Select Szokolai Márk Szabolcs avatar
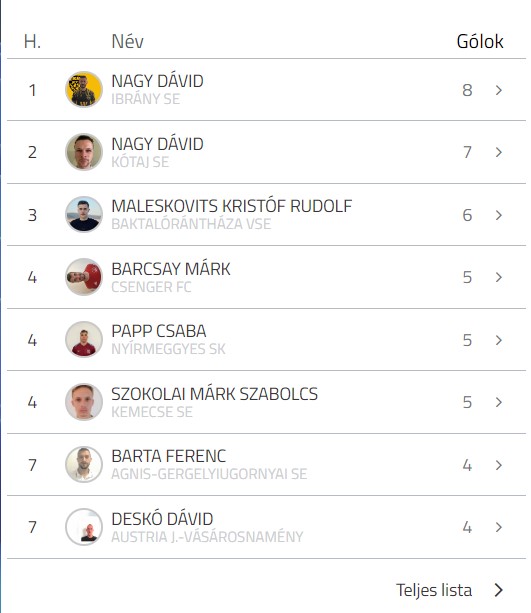 point(84,402)
